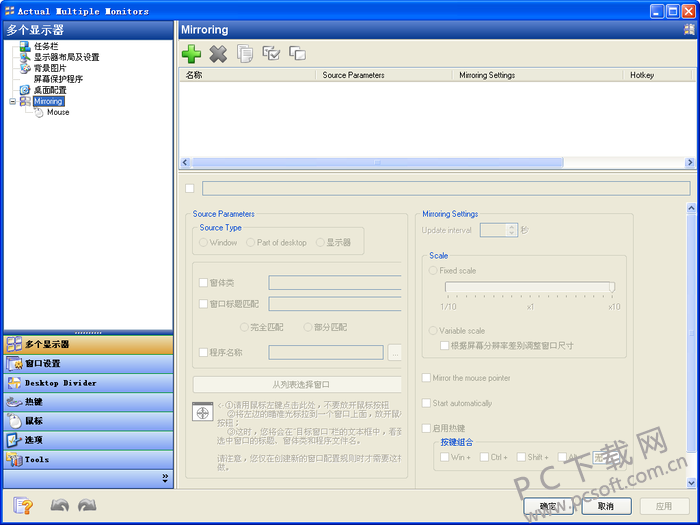This screenshot has width=700, height=525.
Task: Enable the 启用热键 checkbox
Action: [x=426, y=429]
